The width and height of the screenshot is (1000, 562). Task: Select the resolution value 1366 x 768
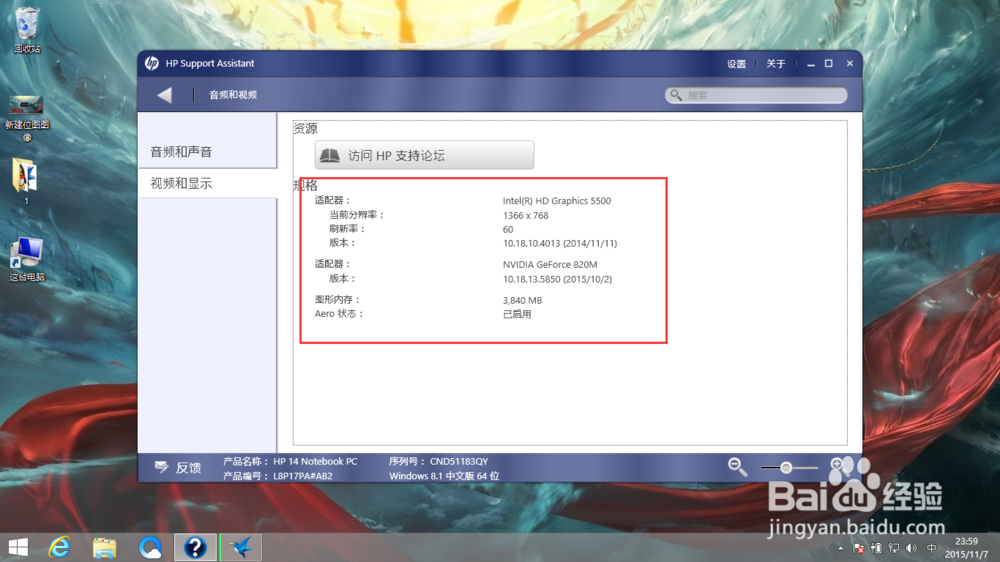tap(526, 216)
